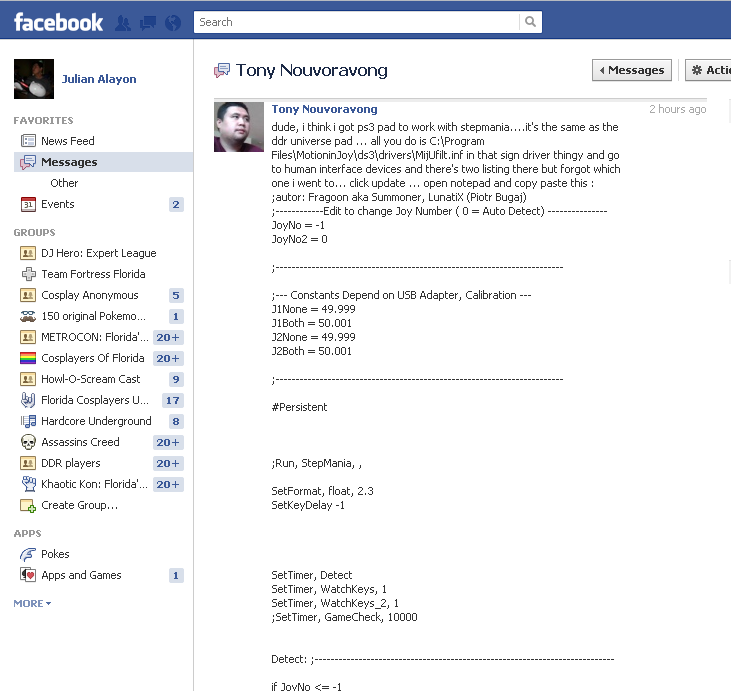731x691 pixels.
Task: Click the 'SetKeyDelay -1' line
Action: (x=308, y=505)
